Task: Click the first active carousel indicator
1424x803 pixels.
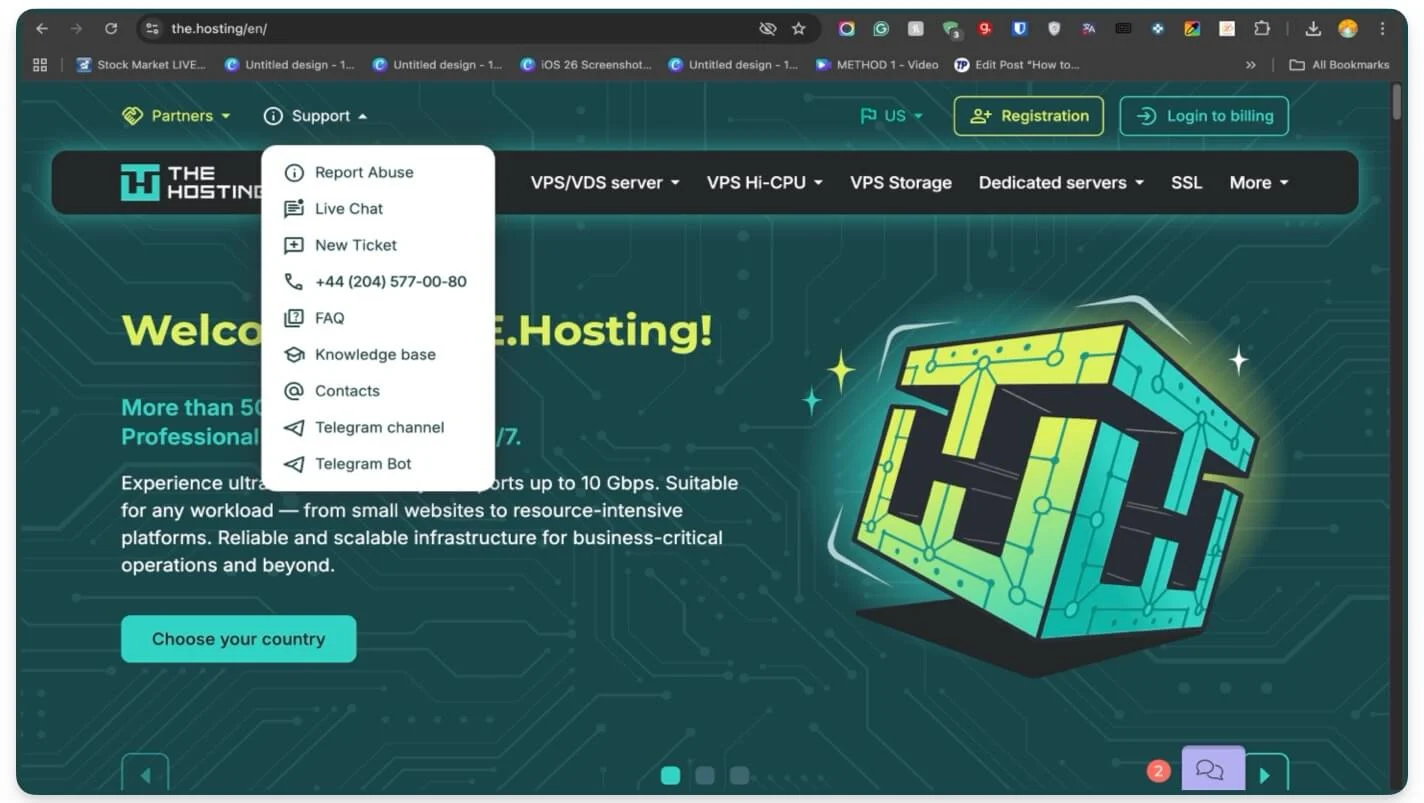Action: [671, 775]
